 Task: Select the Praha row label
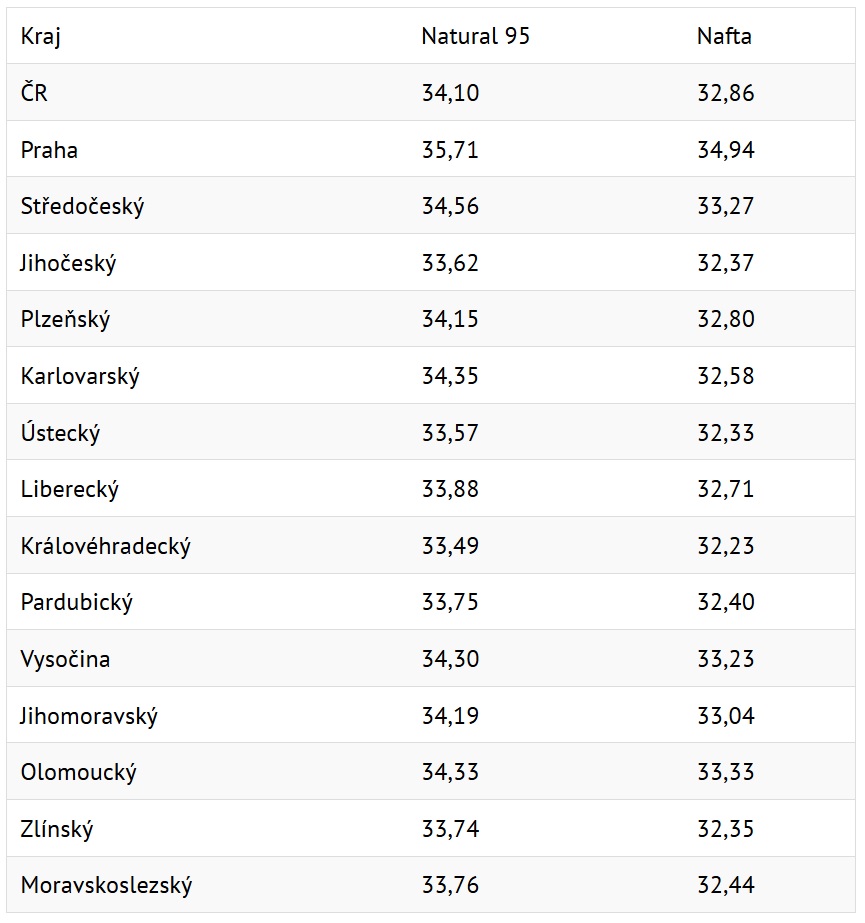click(x=49, y=150)
